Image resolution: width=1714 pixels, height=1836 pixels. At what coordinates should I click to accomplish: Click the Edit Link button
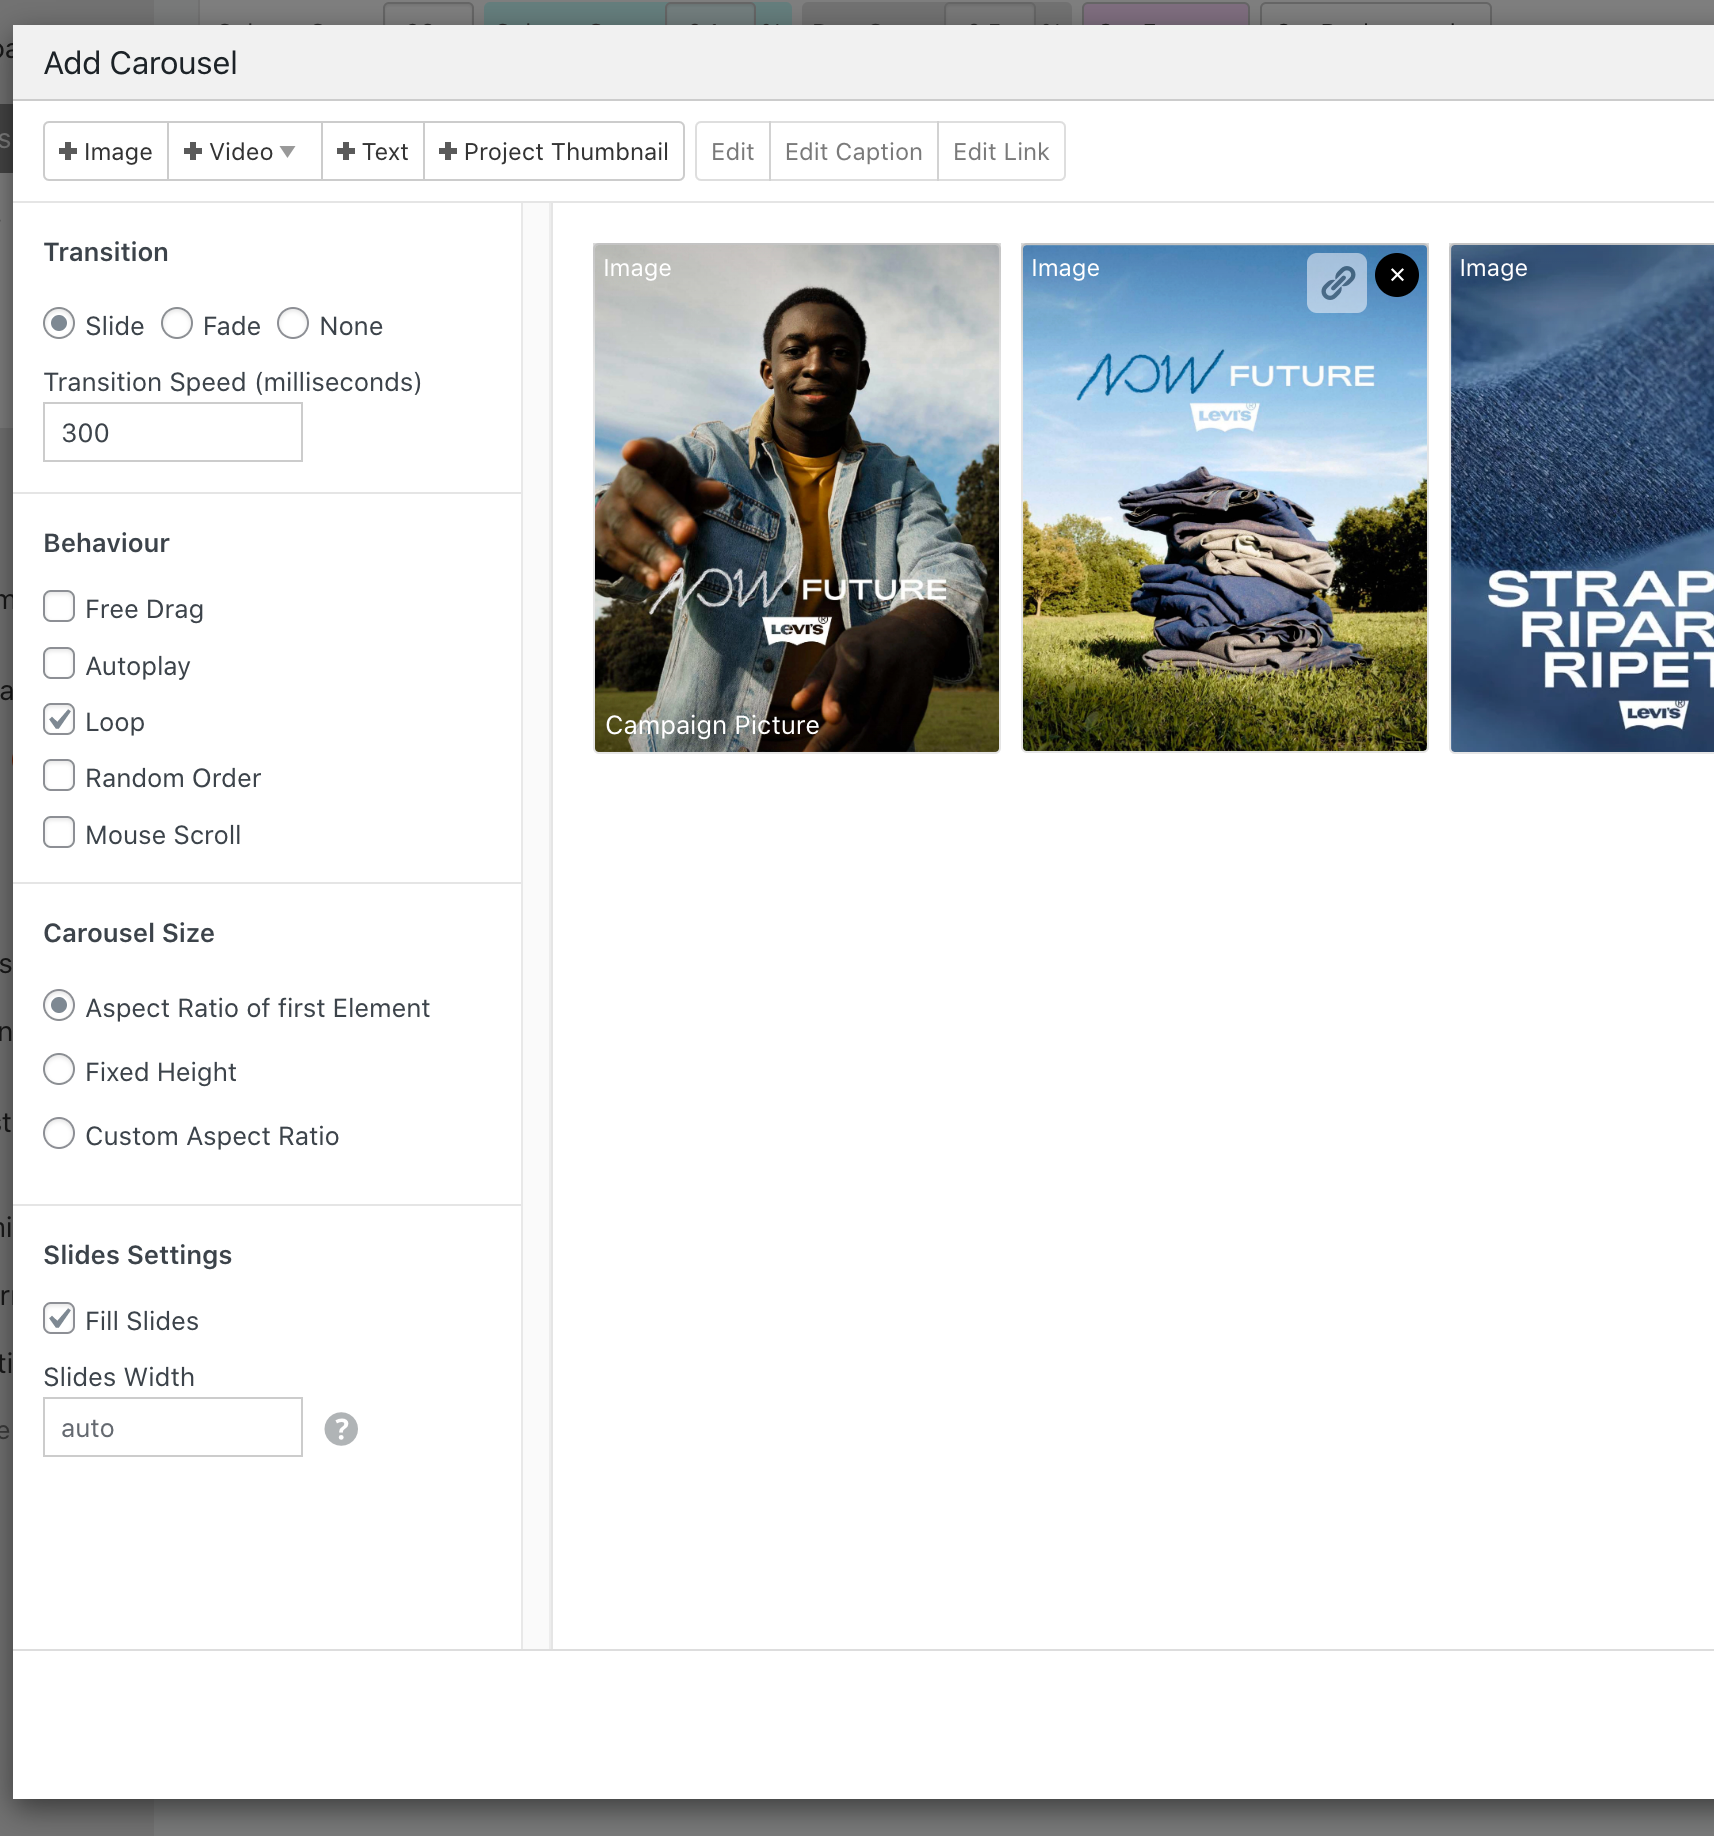1000,152
